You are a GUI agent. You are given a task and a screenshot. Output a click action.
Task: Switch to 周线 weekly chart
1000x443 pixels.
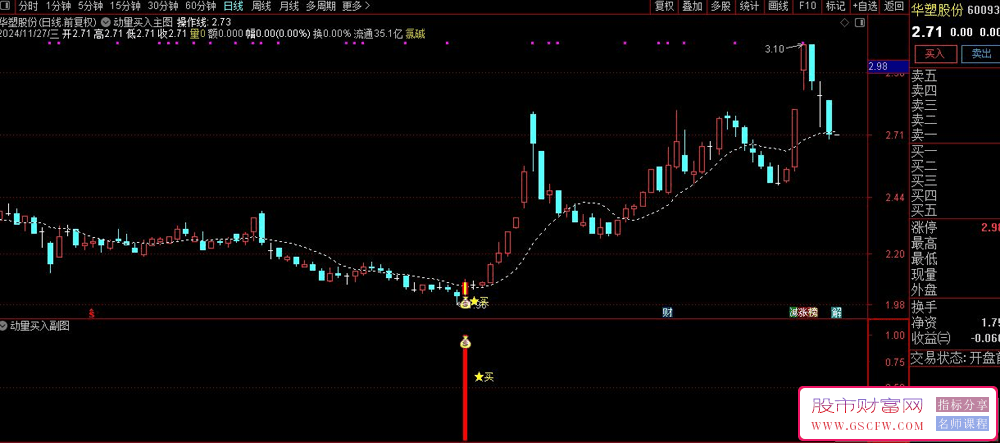(261, 6)
